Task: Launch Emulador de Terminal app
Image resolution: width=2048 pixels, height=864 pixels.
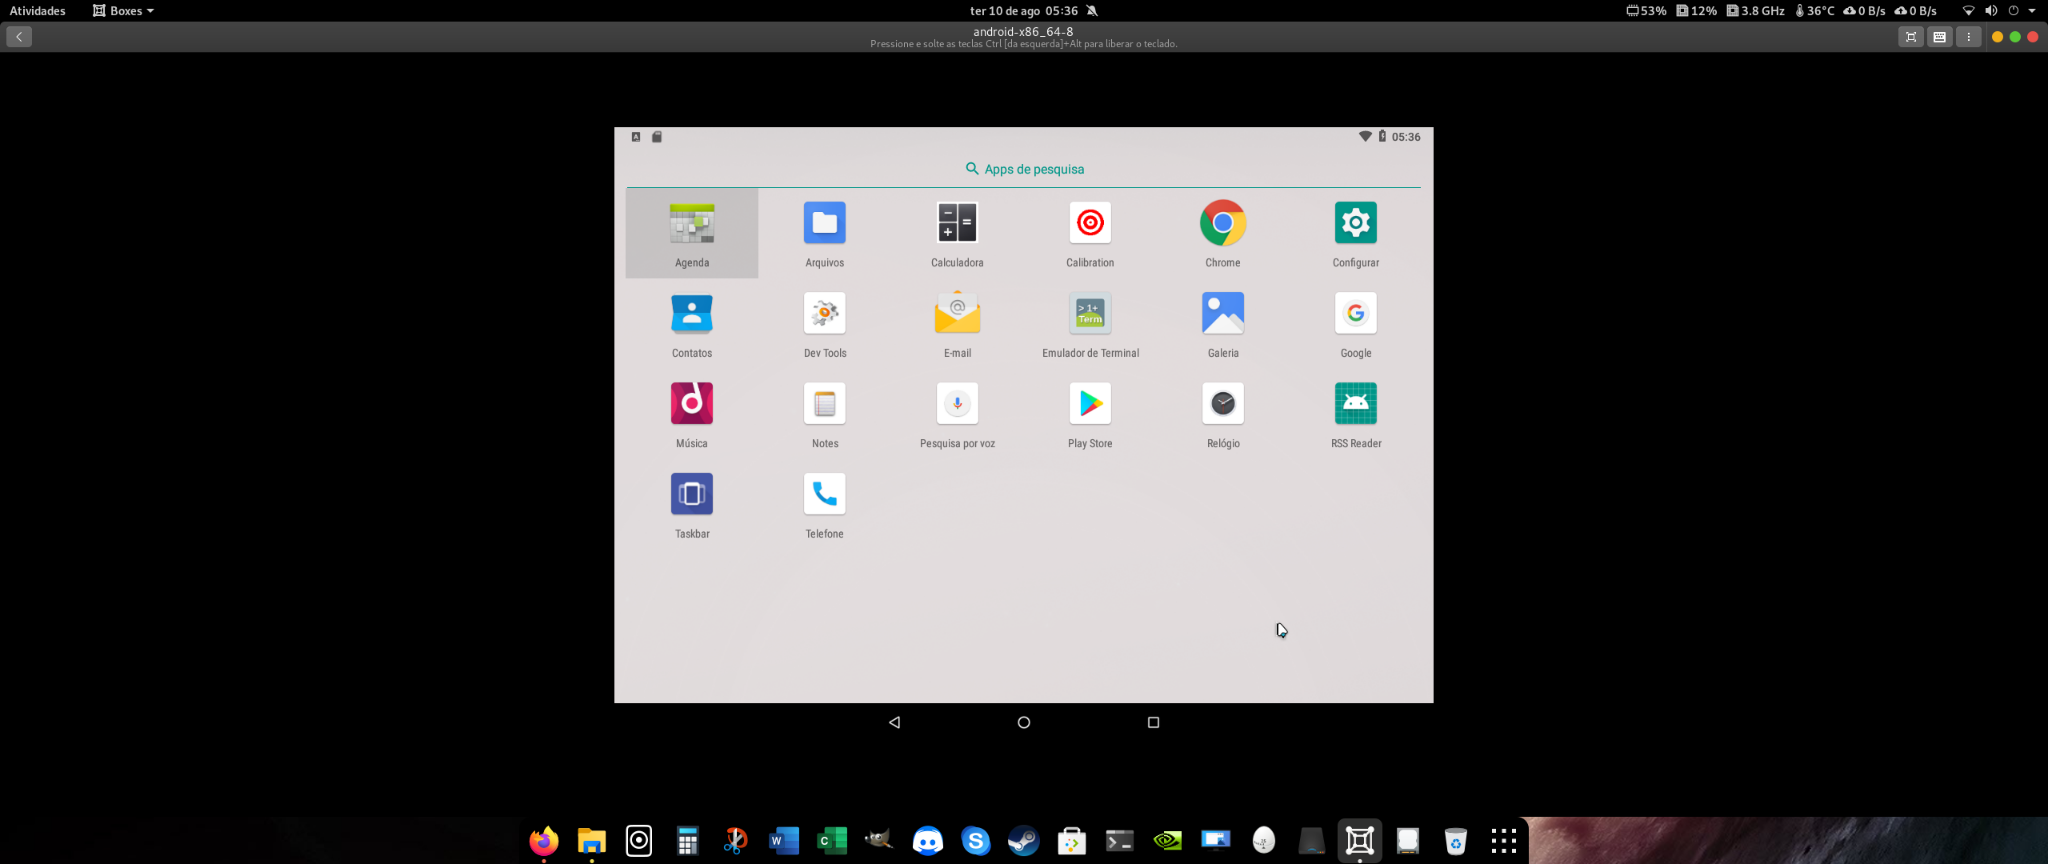Action: [x=1090, y=324]
